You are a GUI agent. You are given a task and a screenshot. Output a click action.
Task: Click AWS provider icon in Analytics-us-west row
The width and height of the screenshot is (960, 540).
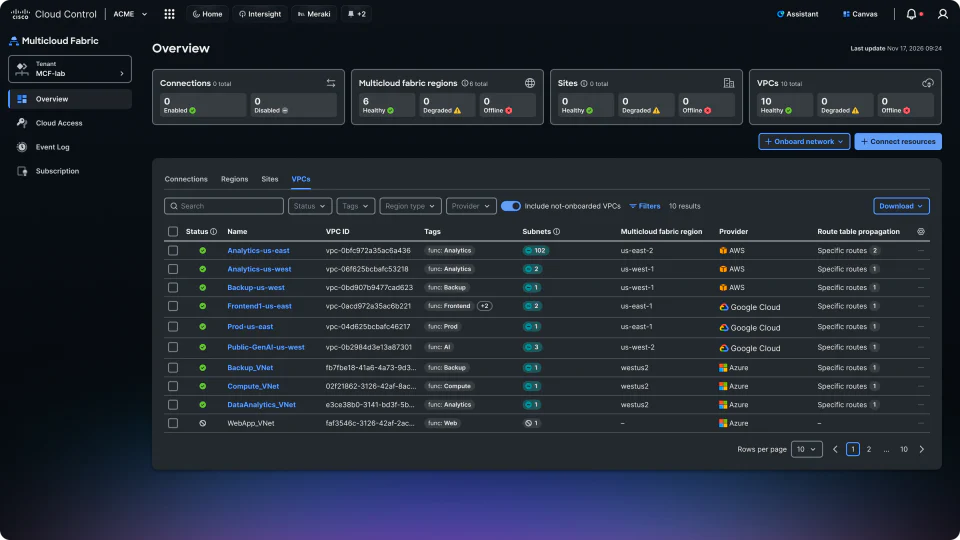(723, 269)
